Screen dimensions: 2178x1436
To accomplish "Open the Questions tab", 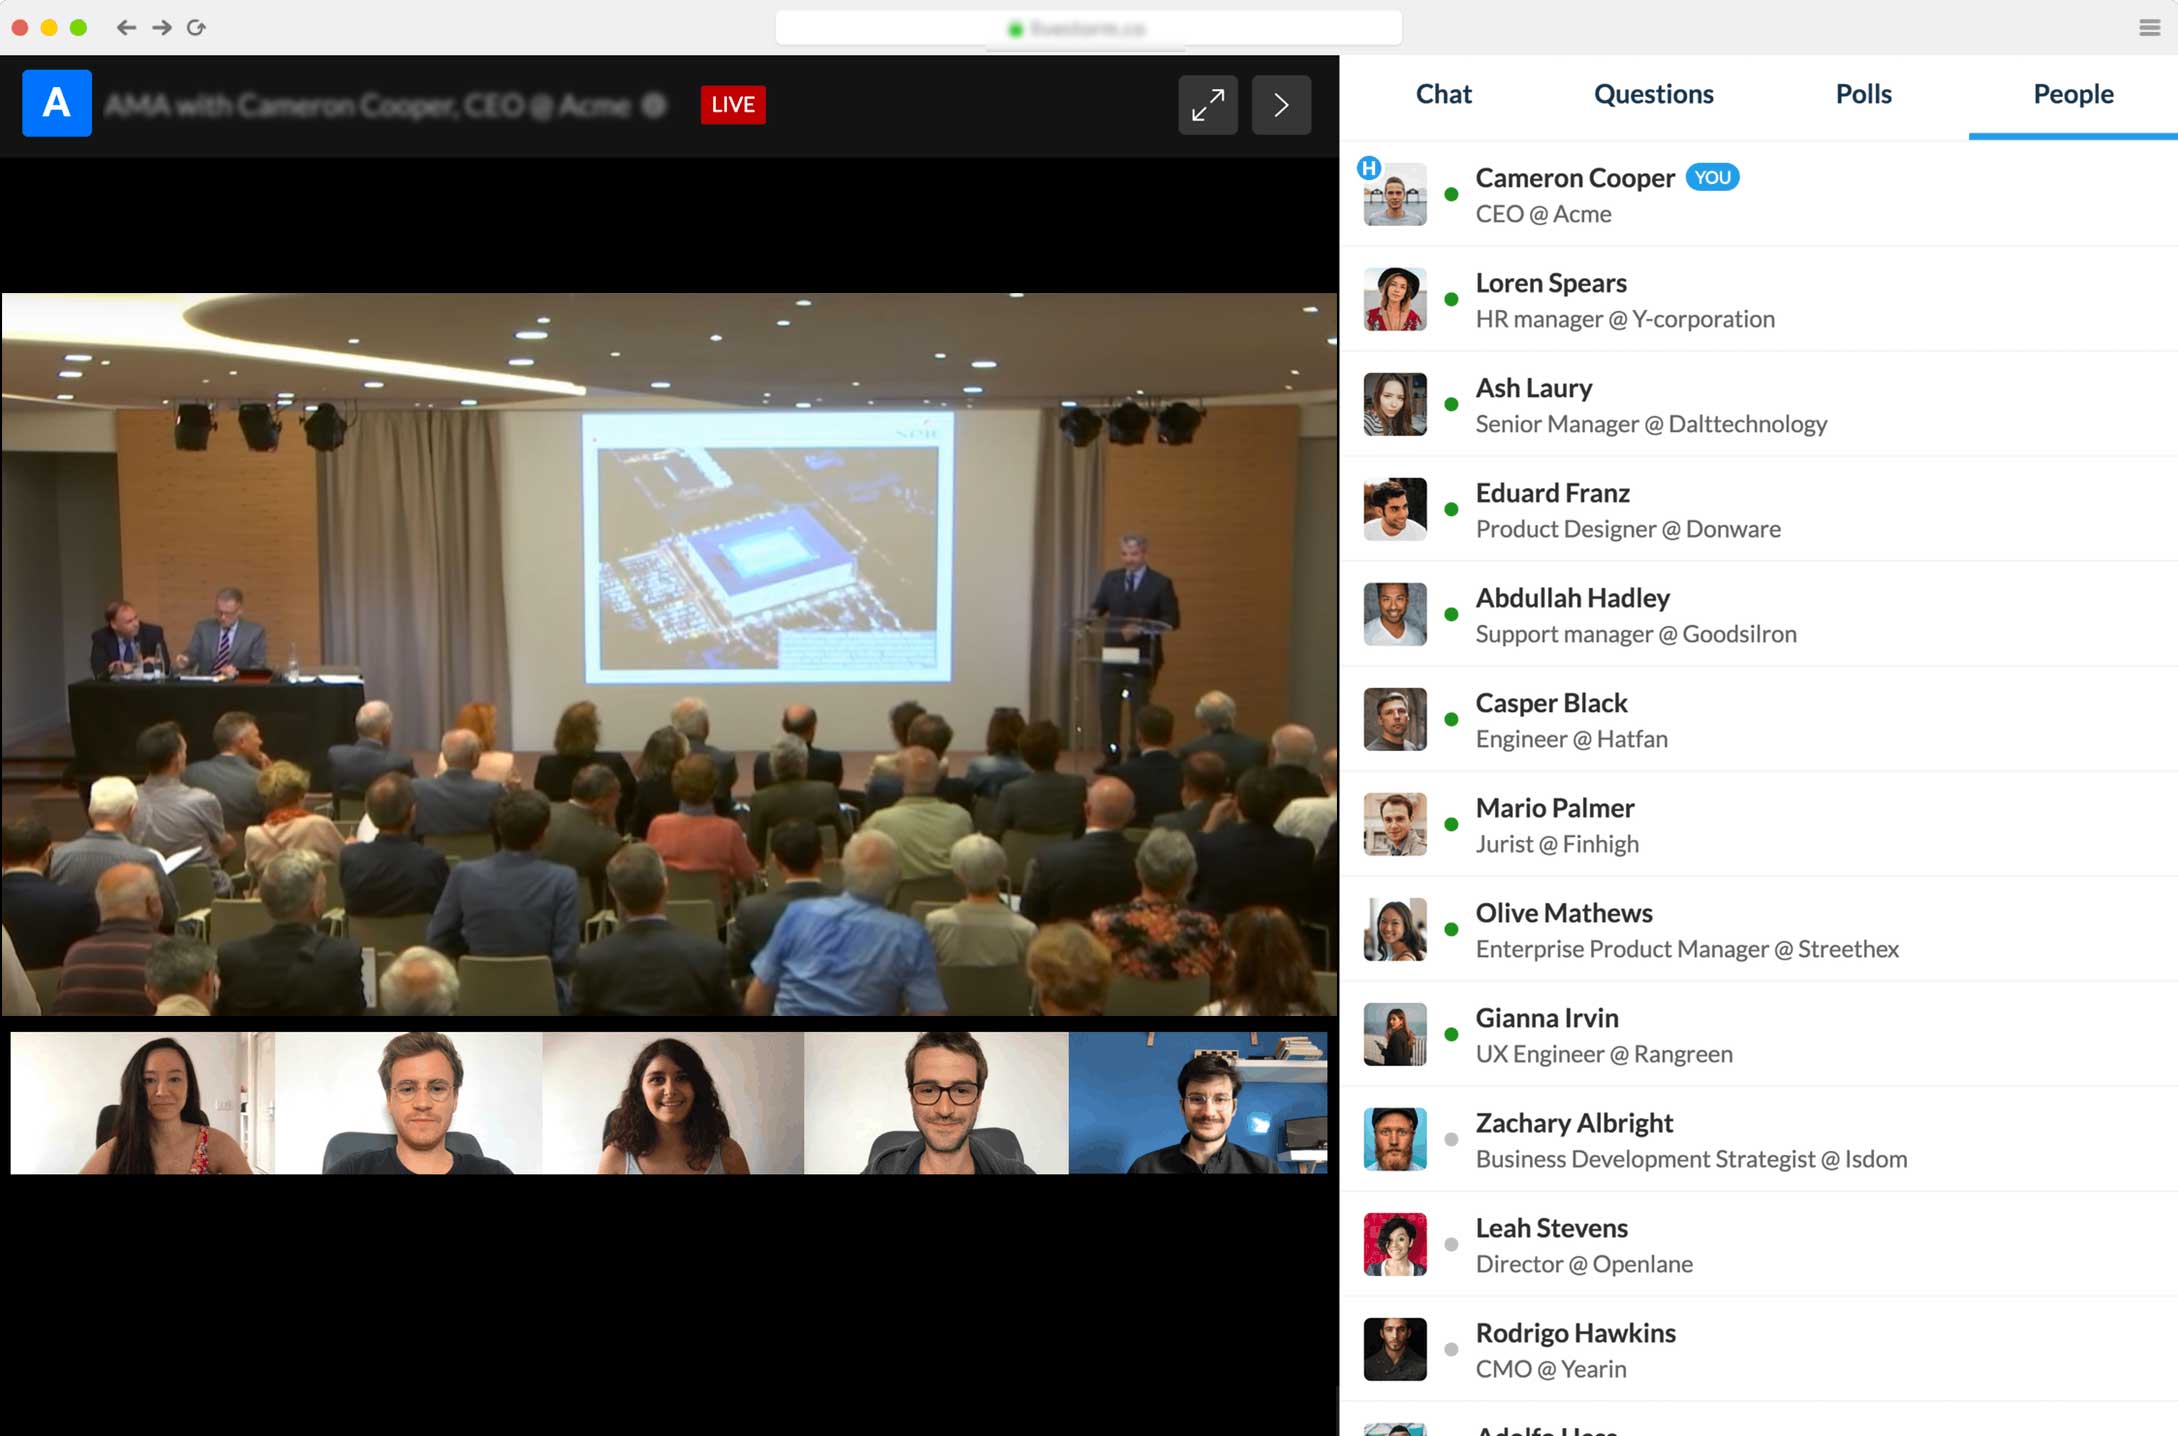I will [x=1653, y=94].
